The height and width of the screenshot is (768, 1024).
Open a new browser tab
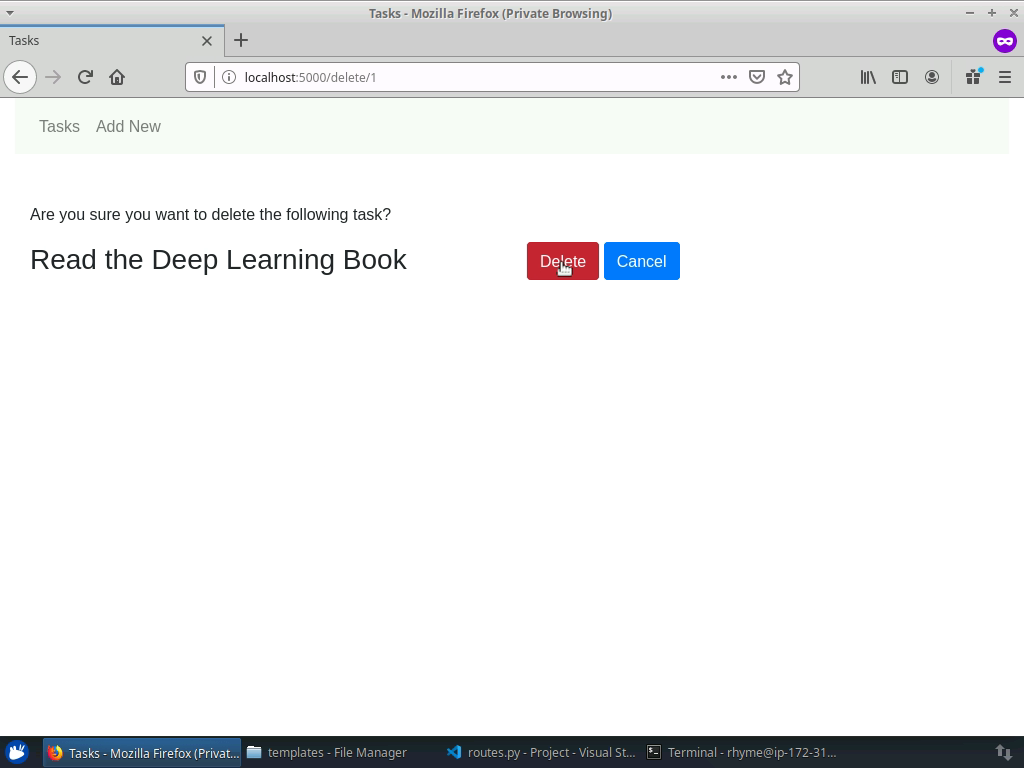coord(240,41)
